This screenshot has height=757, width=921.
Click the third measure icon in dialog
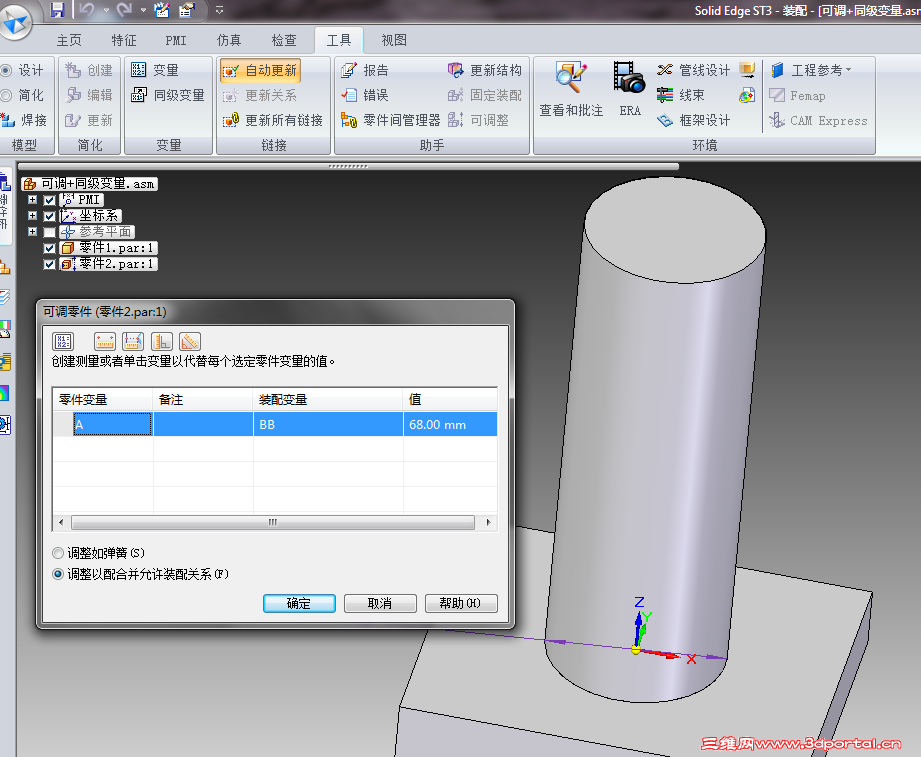162,341
